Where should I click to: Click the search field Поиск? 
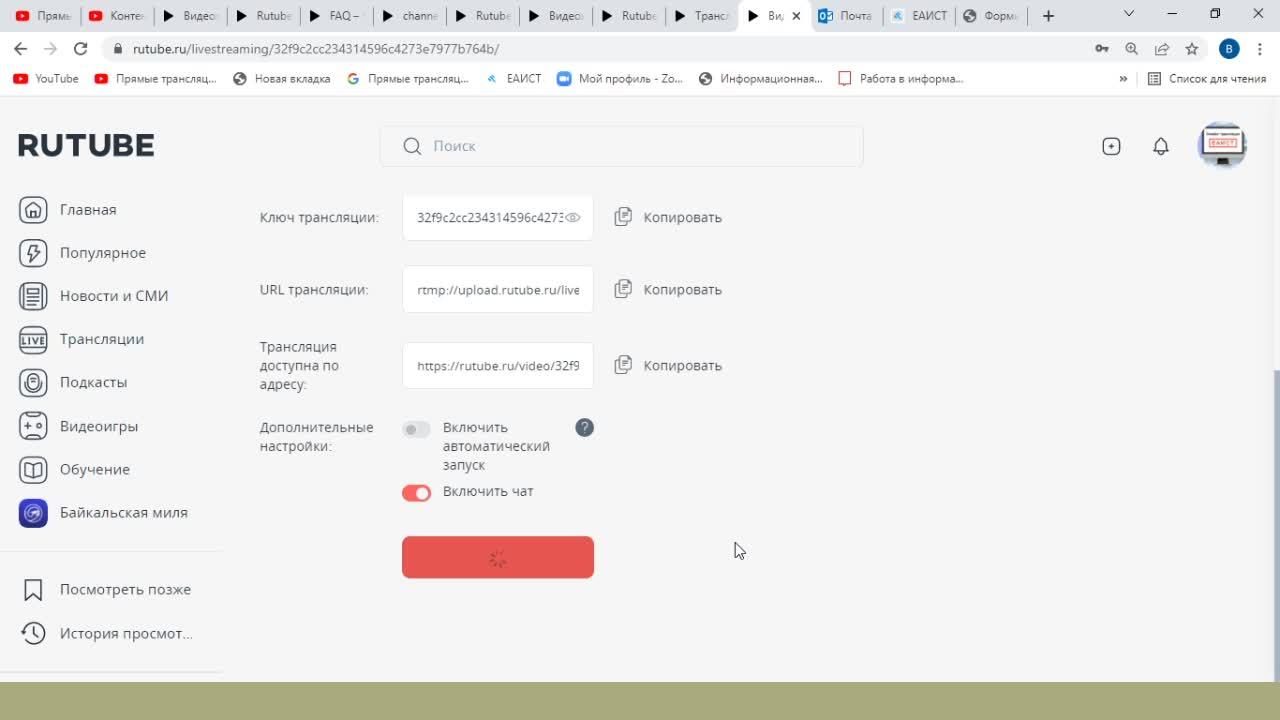coord(621,146)
